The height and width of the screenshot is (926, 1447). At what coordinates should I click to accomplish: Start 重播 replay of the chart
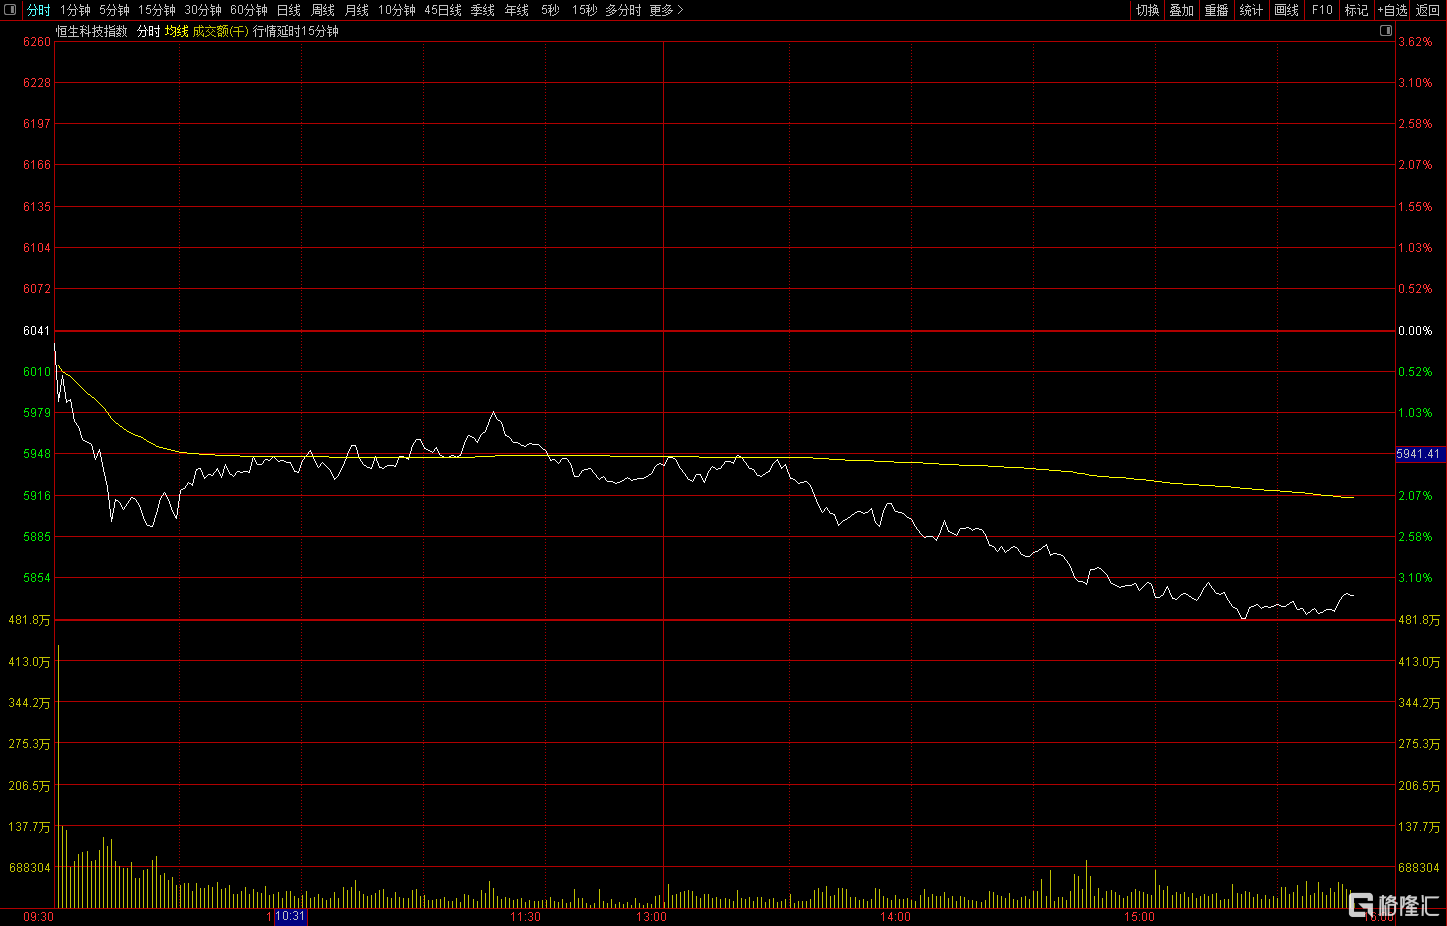click(1216, 10)
